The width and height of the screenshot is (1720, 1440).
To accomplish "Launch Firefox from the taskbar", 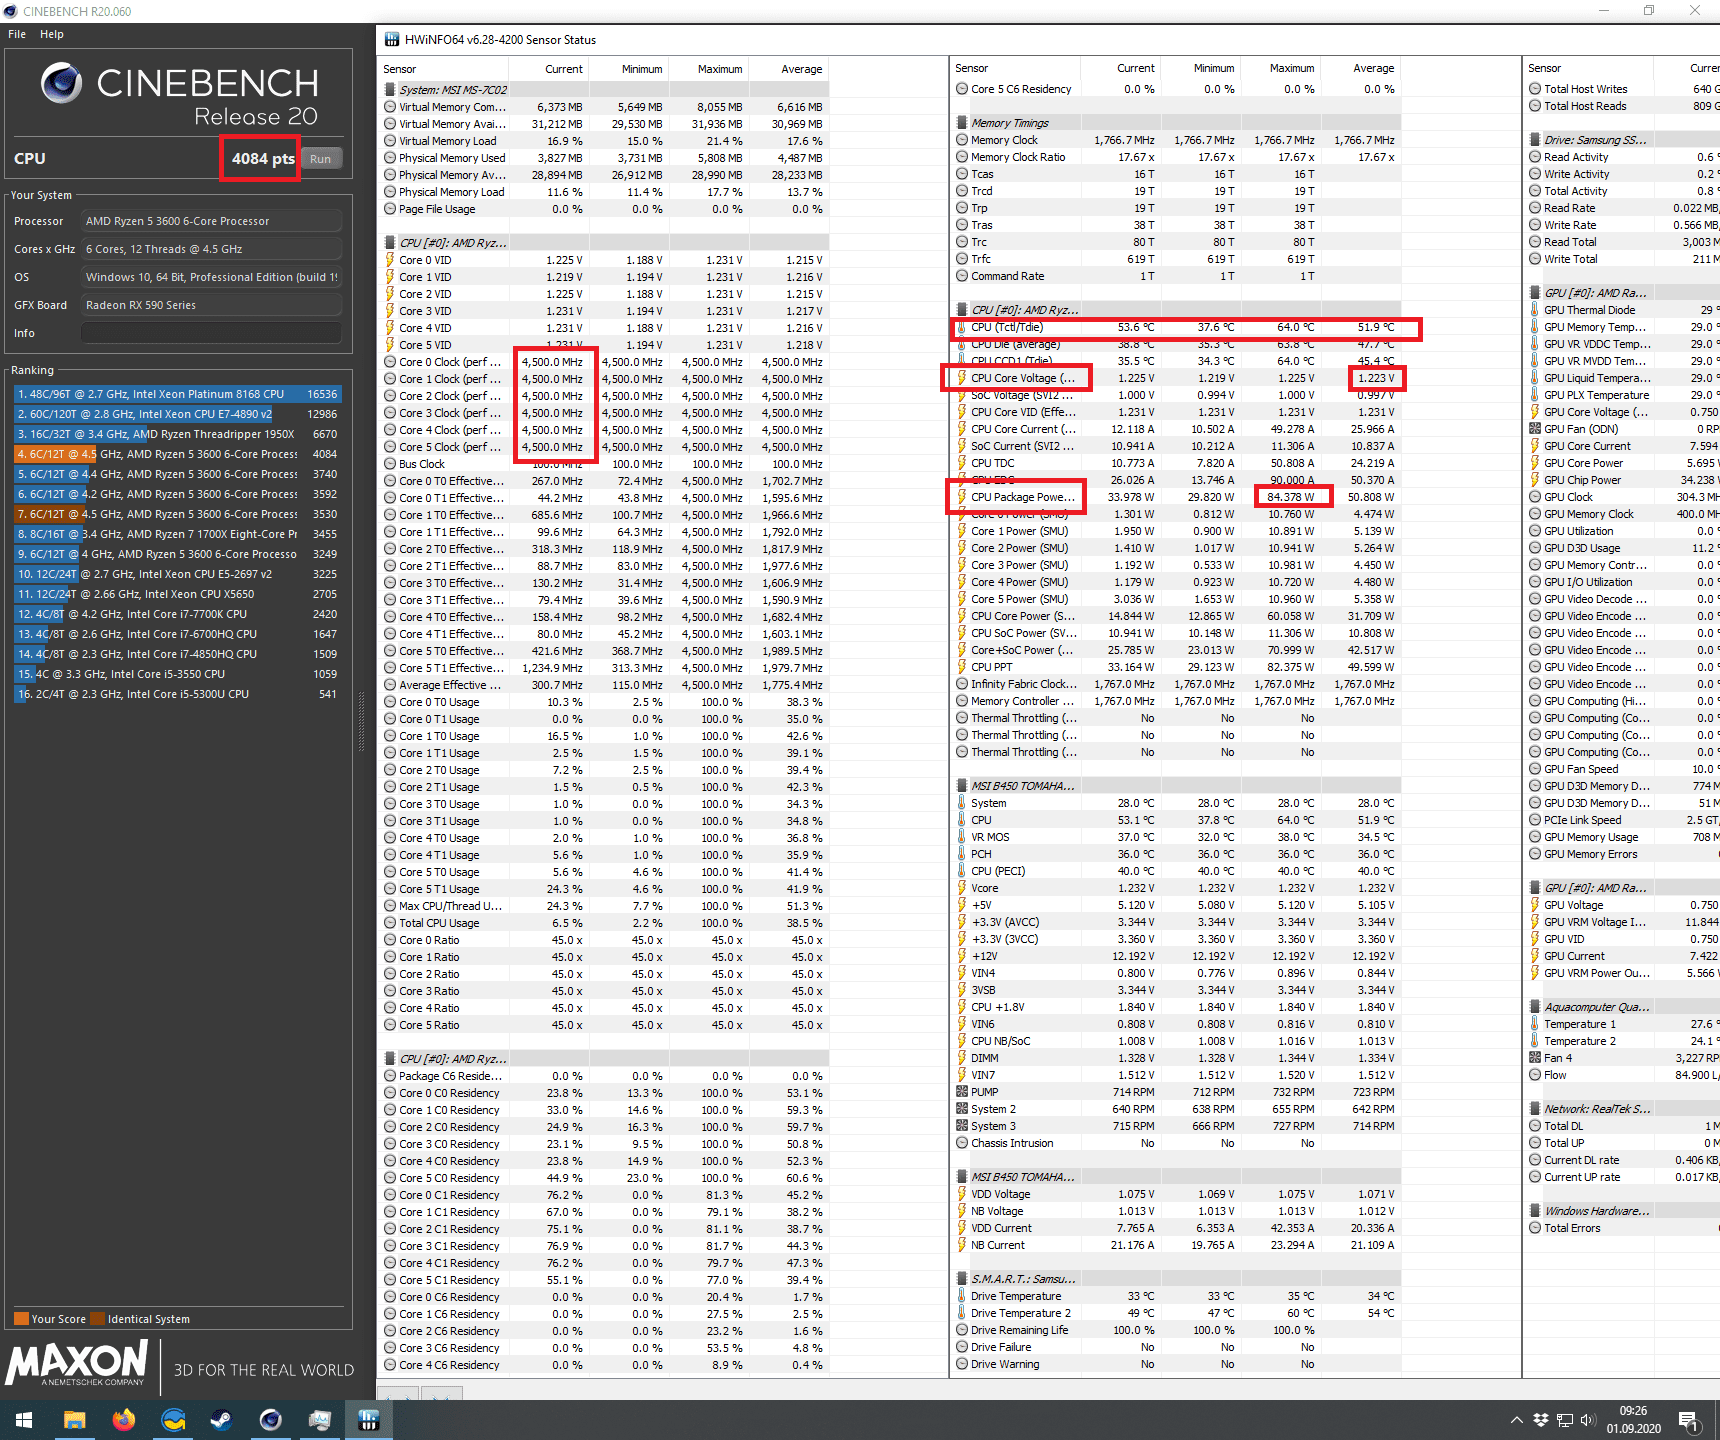I will (x=123, y=1420).
